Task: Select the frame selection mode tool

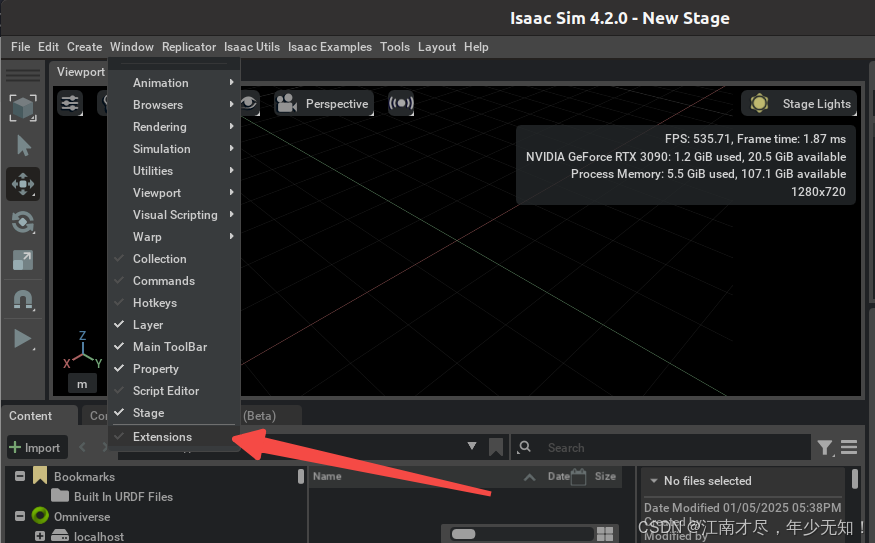Action: (x=23, y=108)
